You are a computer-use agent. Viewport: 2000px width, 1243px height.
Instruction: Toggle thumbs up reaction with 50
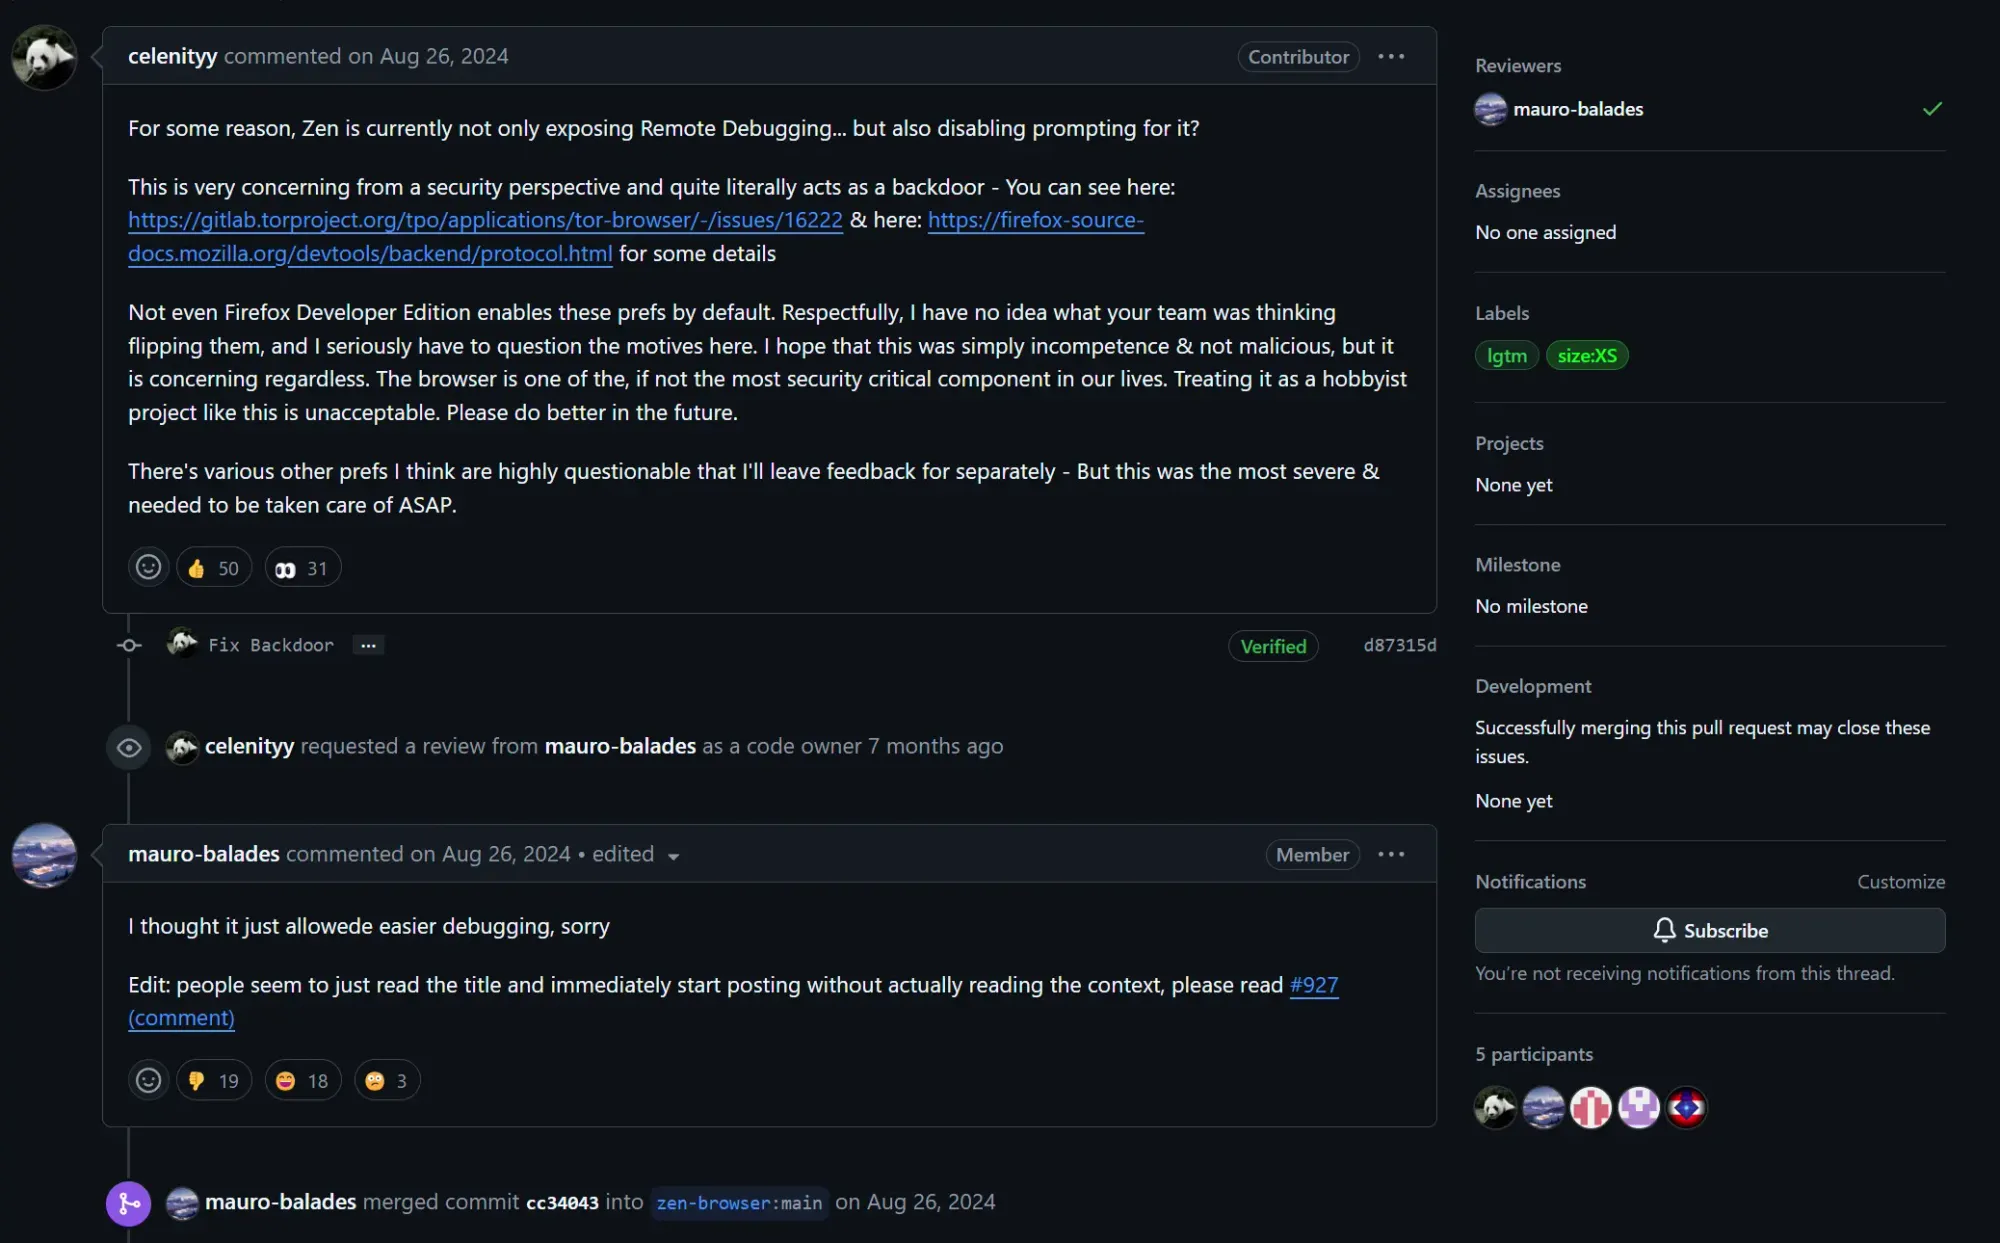tap(214, 568)
